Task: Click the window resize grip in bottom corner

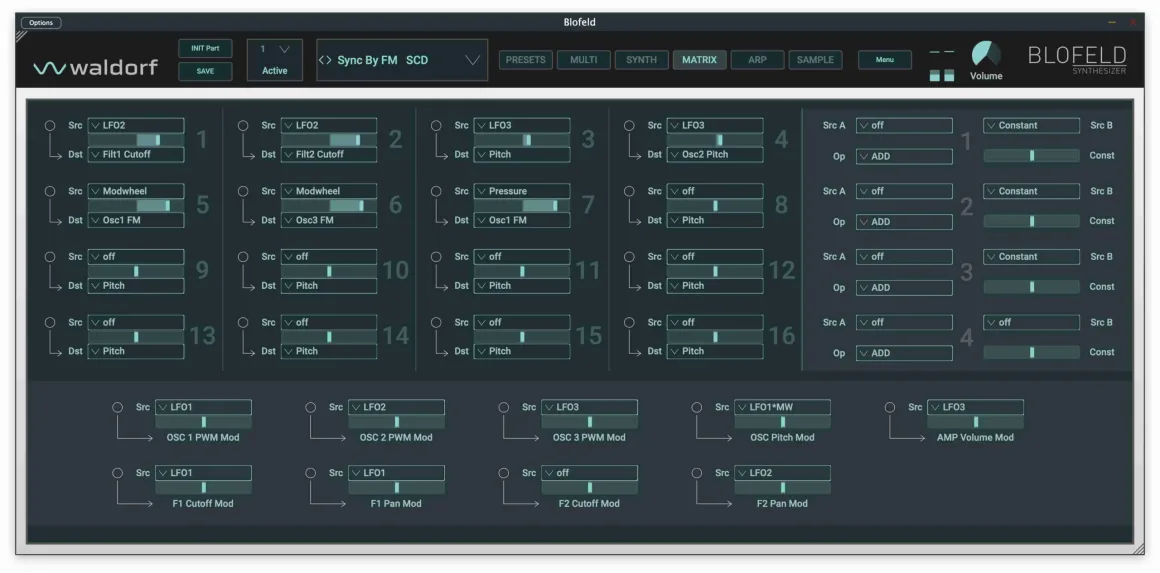Action: tap(1137, 549)
